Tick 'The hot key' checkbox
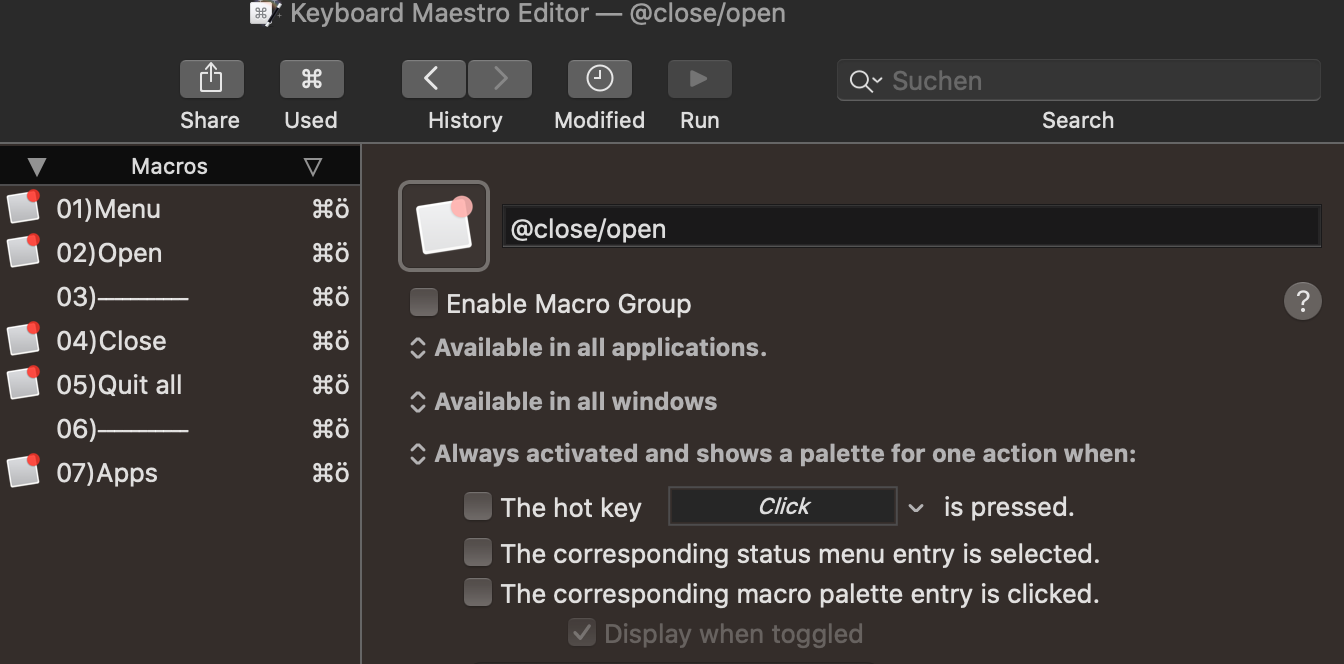This screenshot has height=664, width=1344. pyautogui.click(x=478, y=506)
